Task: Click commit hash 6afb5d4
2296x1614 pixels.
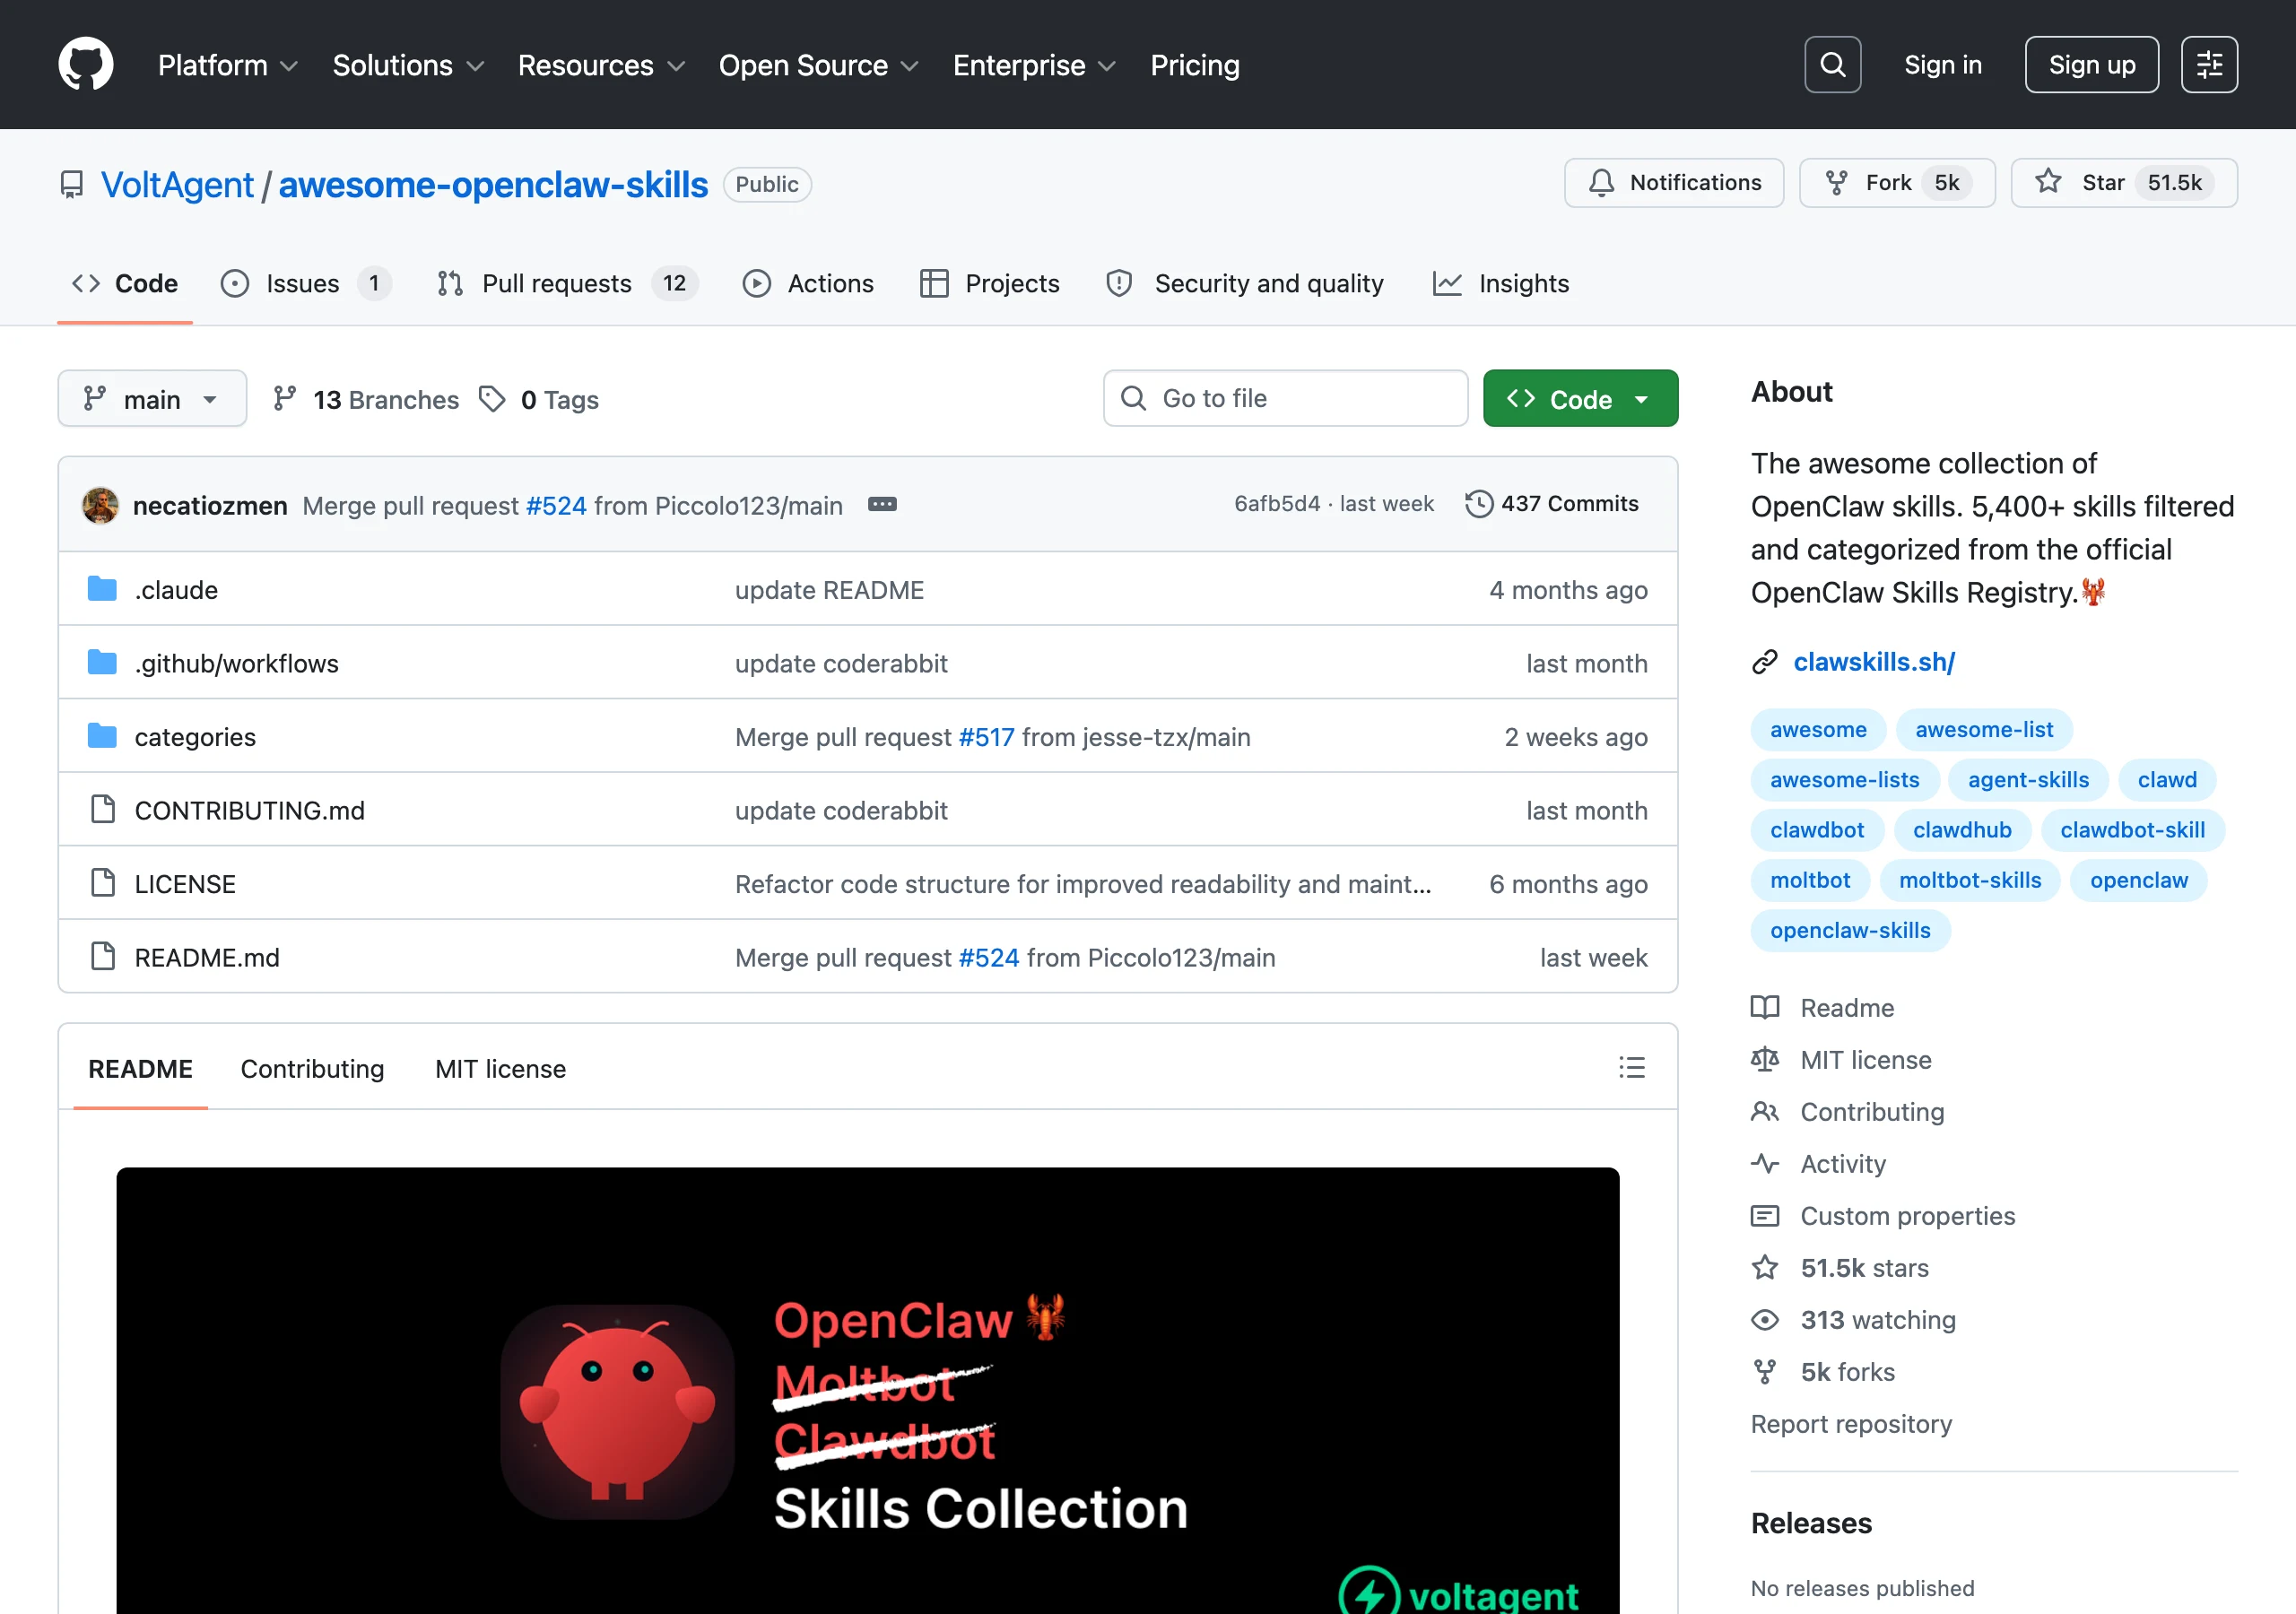Action: (1277, 504)
